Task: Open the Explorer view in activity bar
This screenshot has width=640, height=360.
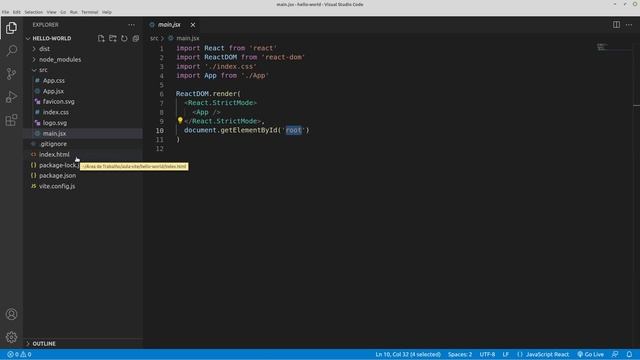Action: (x=11, y=28)
